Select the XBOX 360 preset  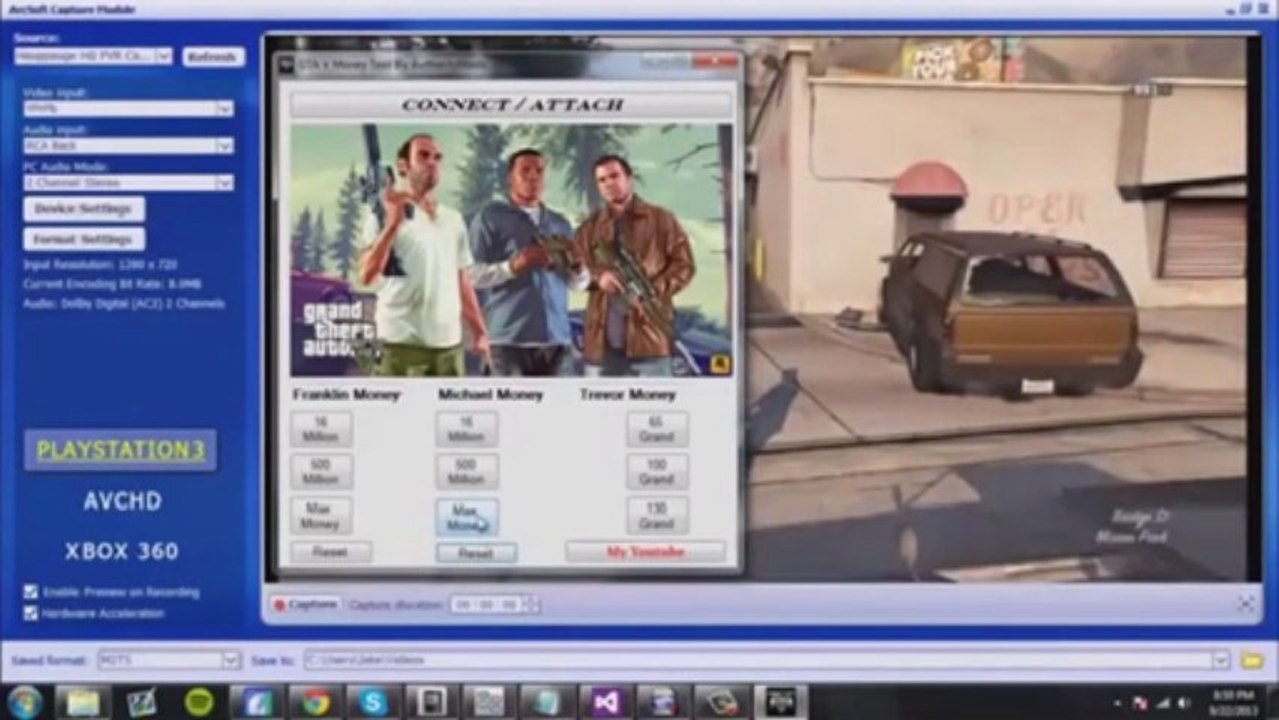[122, 551]
